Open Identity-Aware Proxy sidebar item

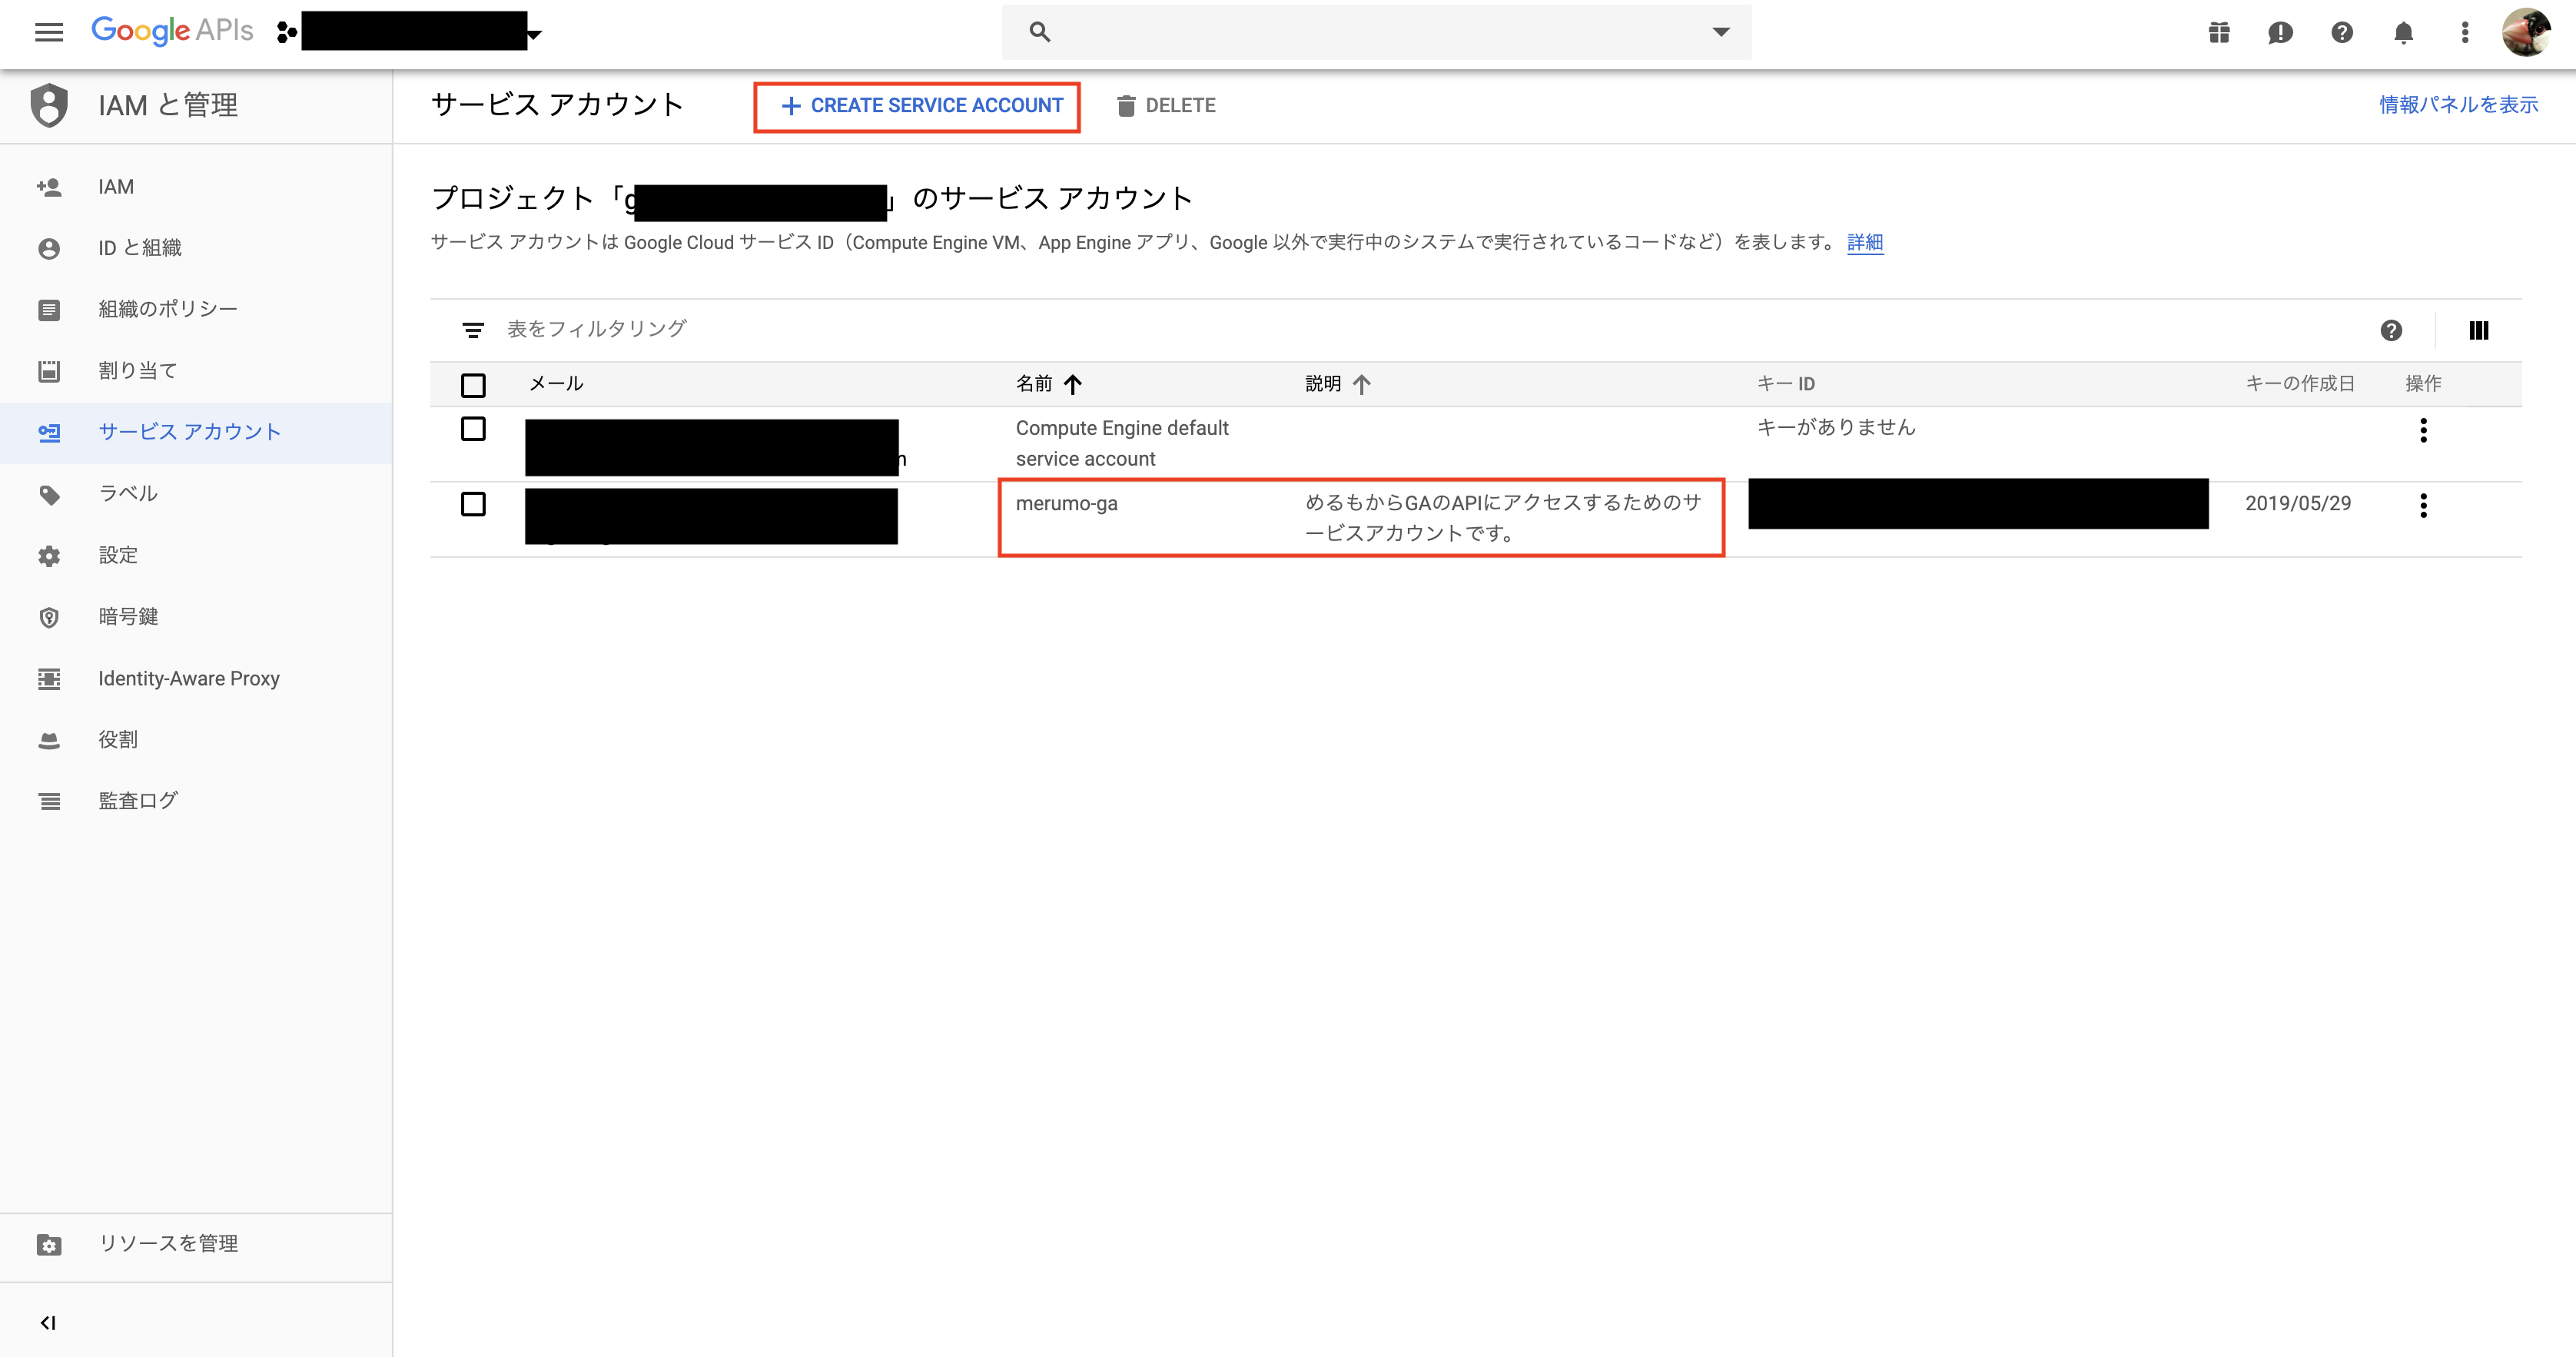click(188, 678)
